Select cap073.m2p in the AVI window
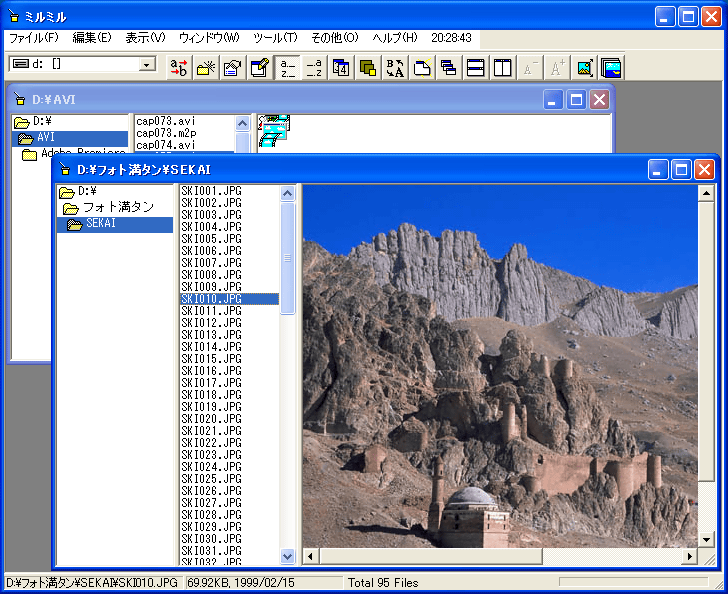The image size is (728, 594). pyautogui.click(x=166, y=133)
